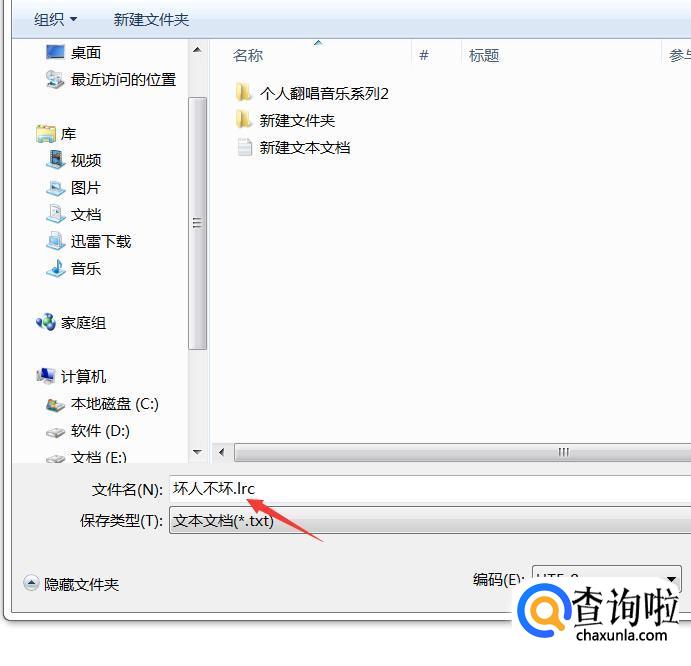
Task: Select the Xunlei Downloads (迅雷下载) icon
Action: click(x=56, y=241)
